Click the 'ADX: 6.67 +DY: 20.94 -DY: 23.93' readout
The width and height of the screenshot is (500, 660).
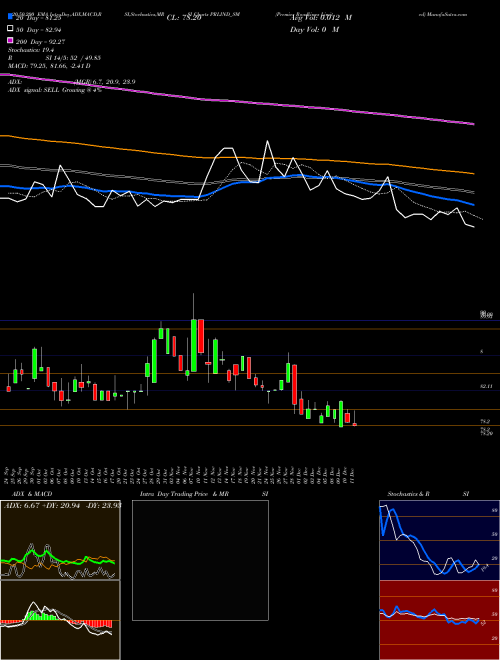(62, 505)
